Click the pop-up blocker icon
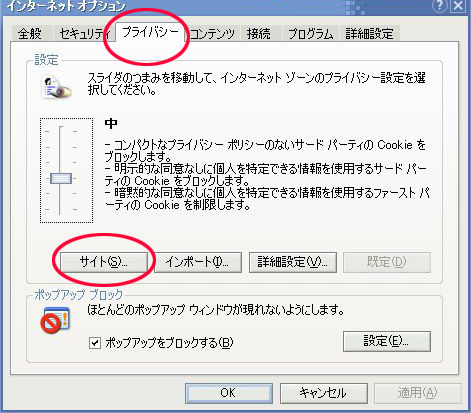 coord(56,320)
